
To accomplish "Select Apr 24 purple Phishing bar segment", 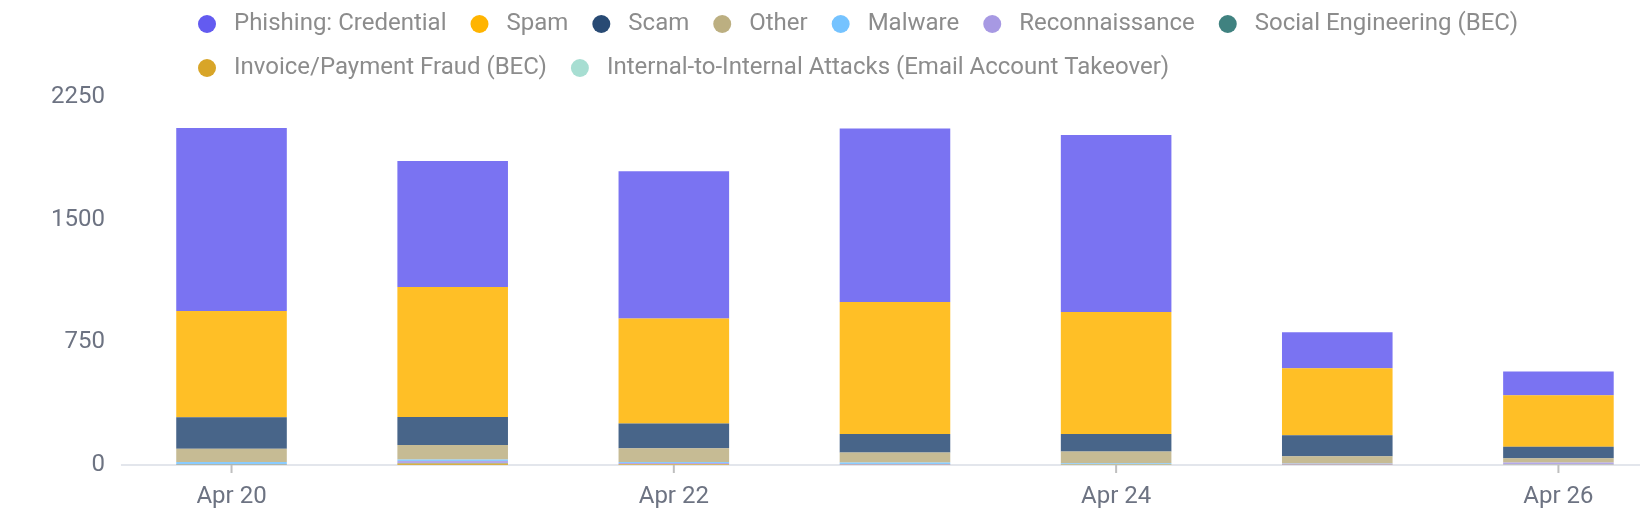I will 1115,223.
